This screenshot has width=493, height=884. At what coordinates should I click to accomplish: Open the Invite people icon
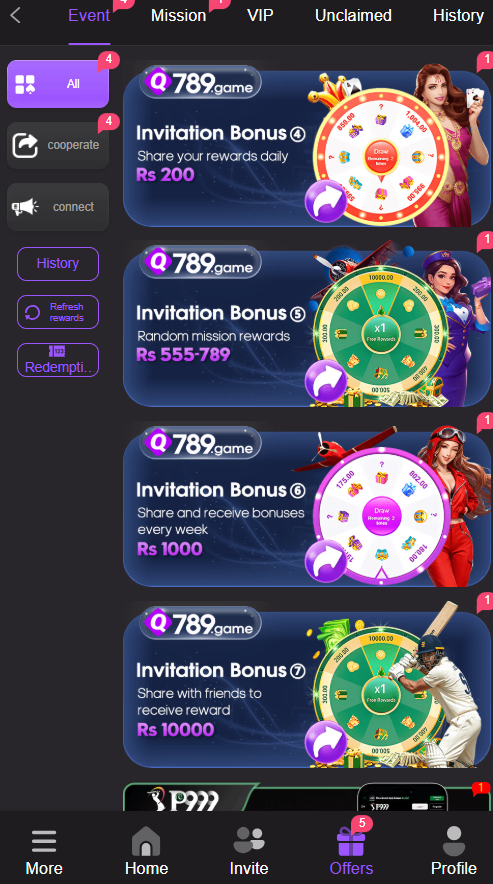point(249,840)
